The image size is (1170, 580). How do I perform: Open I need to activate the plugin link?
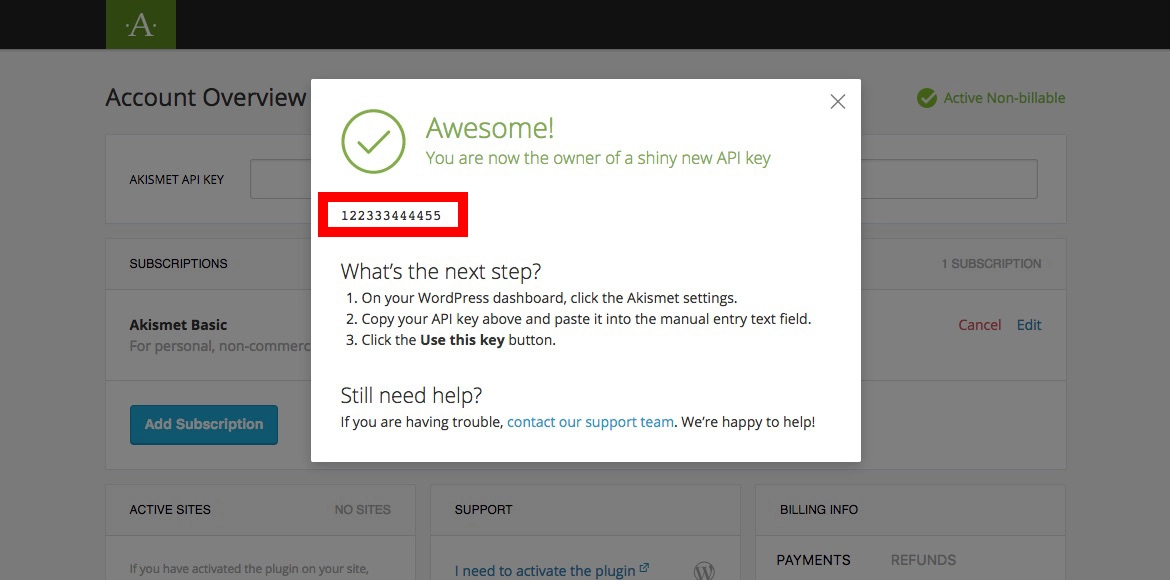click(x=545, y=571)
